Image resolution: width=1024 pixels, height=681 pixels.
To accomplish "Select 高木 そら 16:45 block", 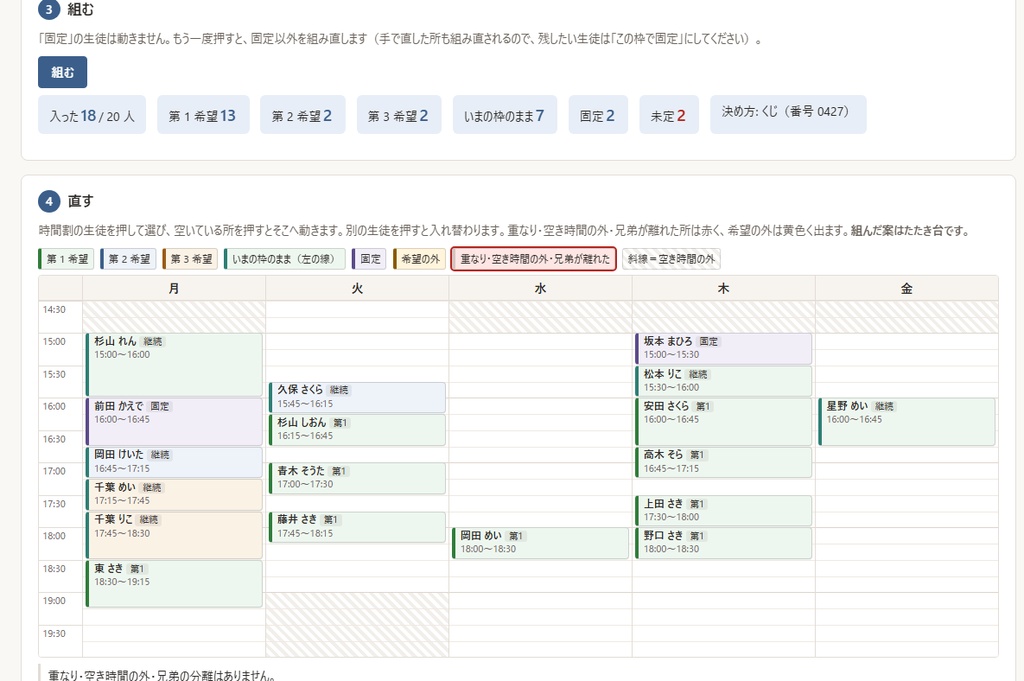I will click(x=724, y=462).
